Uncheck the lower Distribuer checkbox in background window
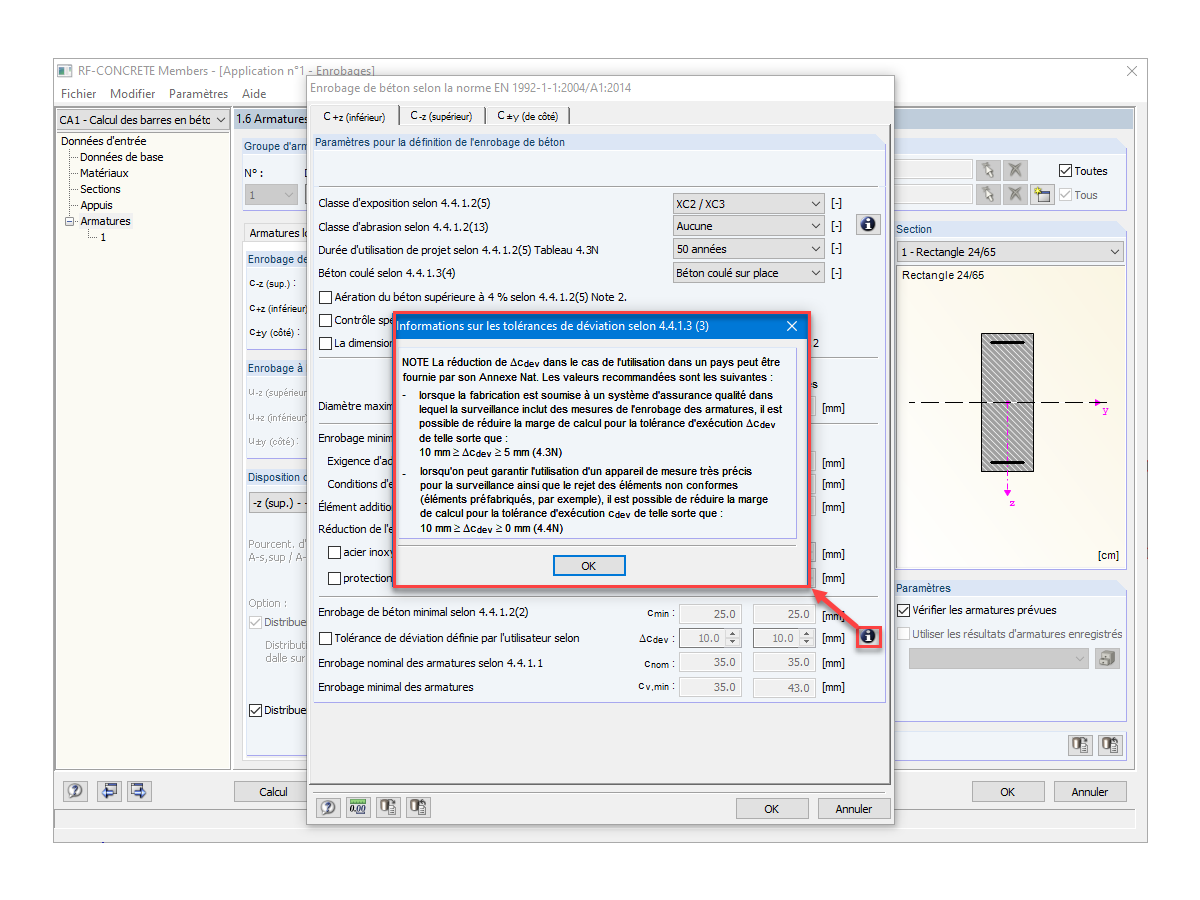 pyautogui.click(x=256, y=710)
